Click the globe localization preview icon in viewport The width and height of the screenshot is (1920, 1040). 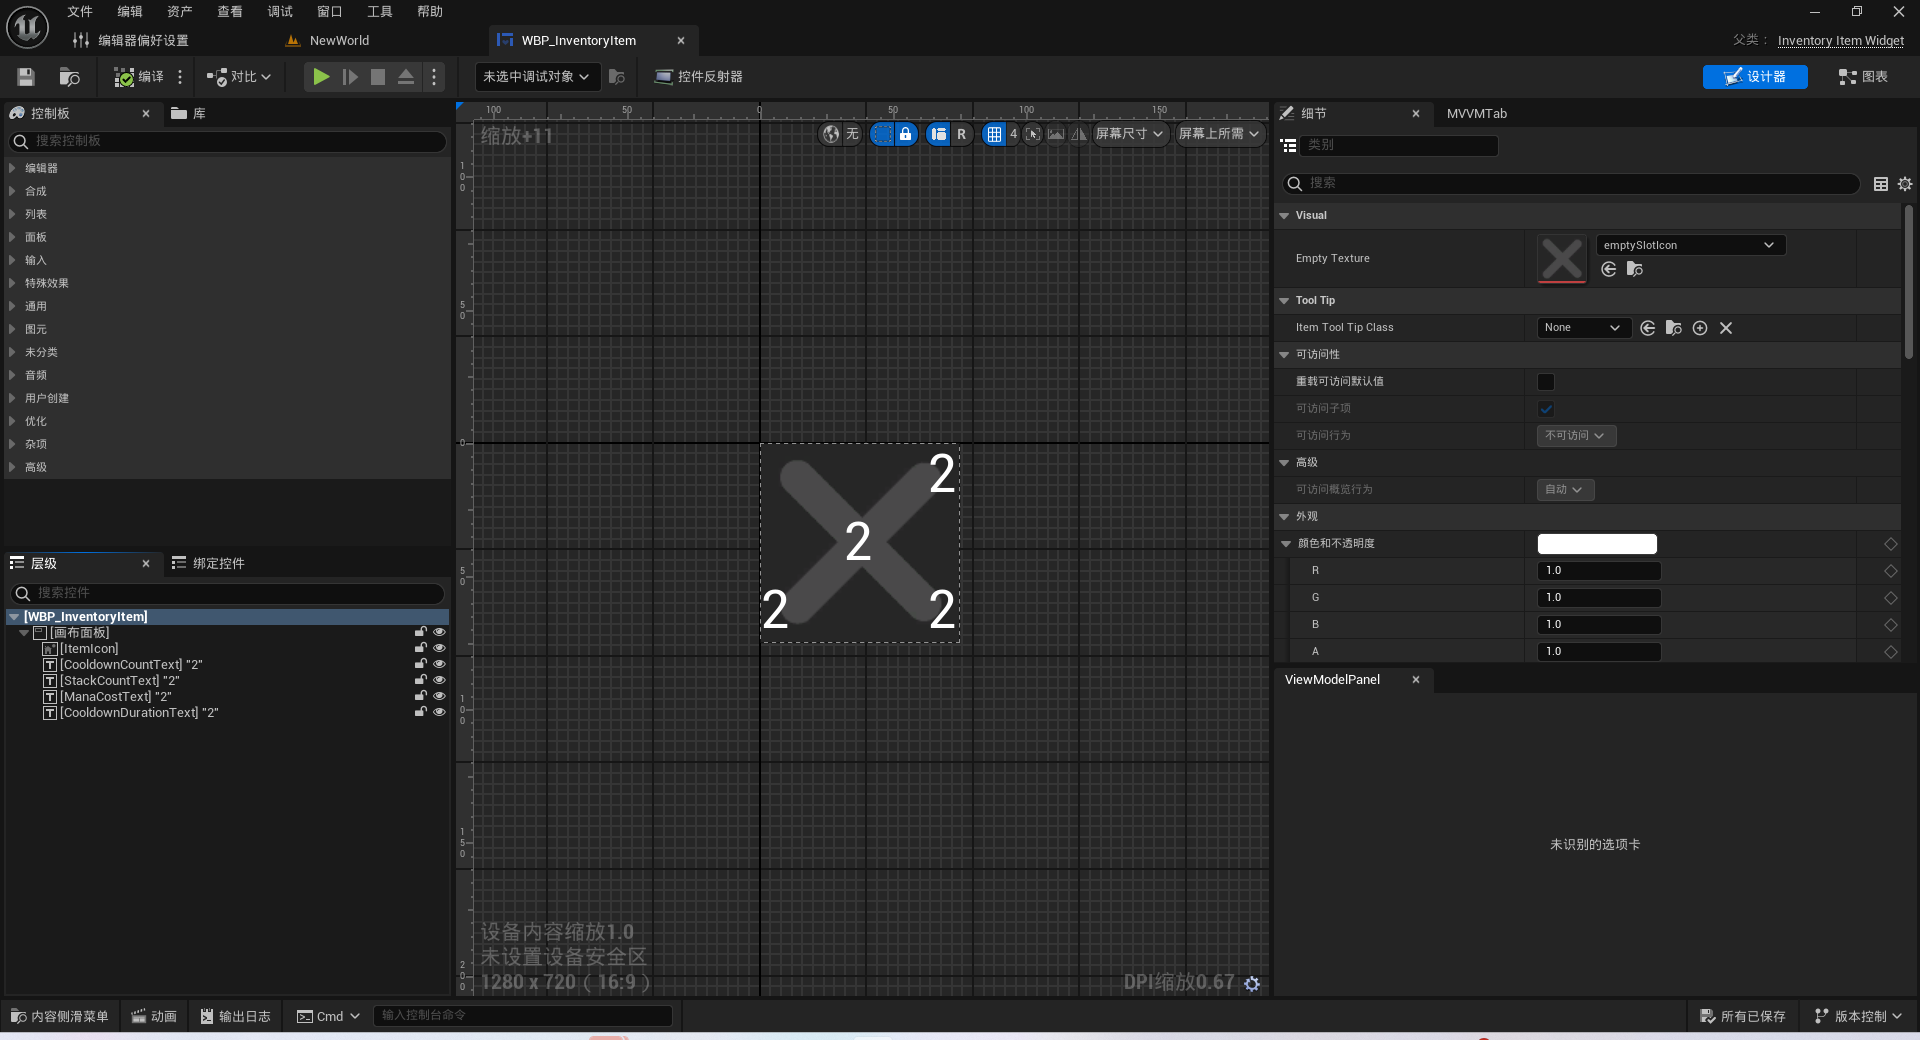(x=830, y=134)
